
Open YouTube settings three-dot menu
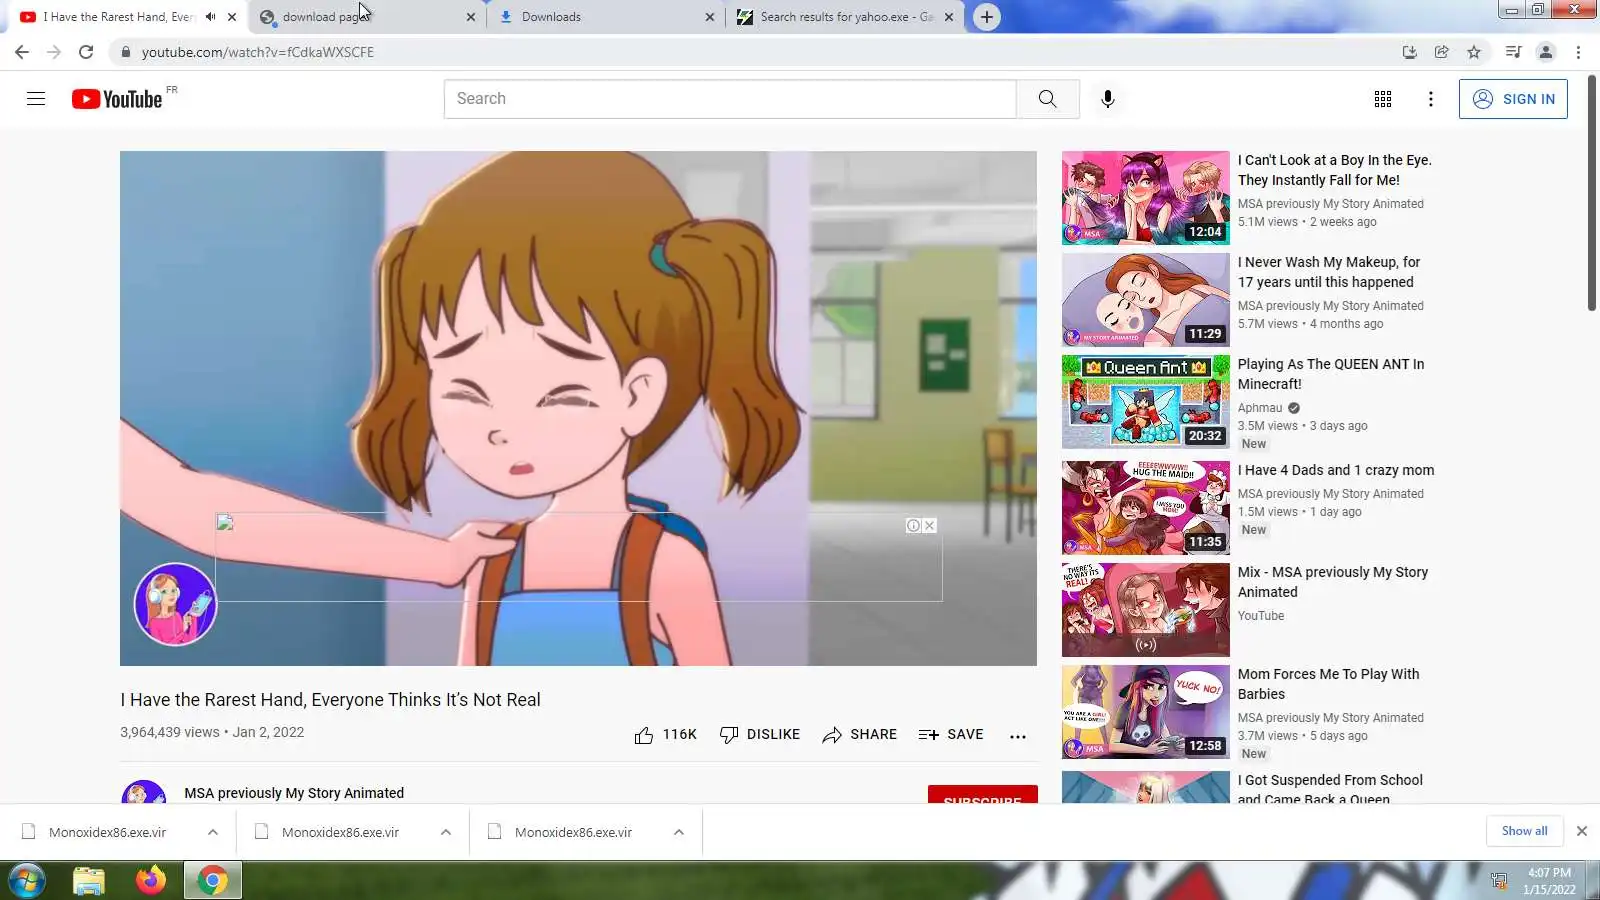click(x=1431, y=99)
